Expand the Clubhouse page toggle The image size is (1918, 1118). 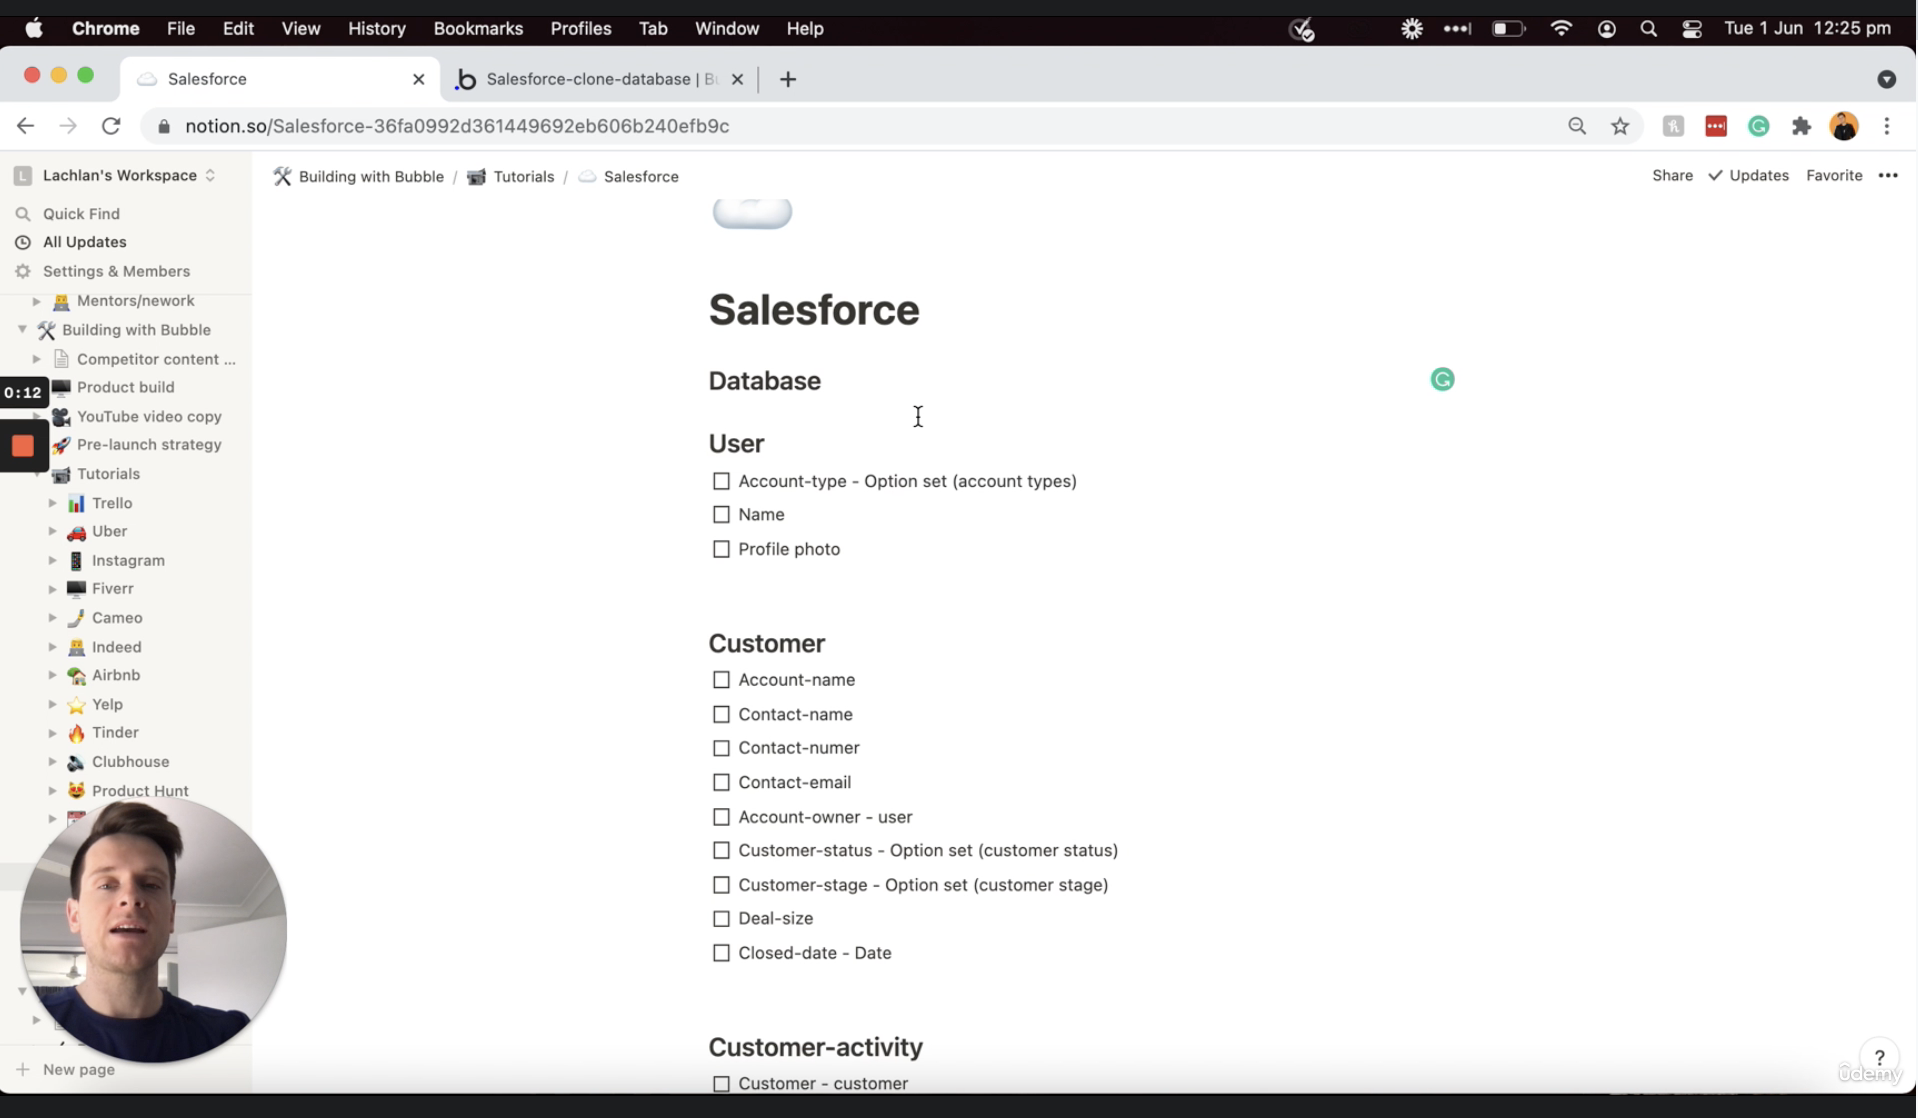click(52, 762)
